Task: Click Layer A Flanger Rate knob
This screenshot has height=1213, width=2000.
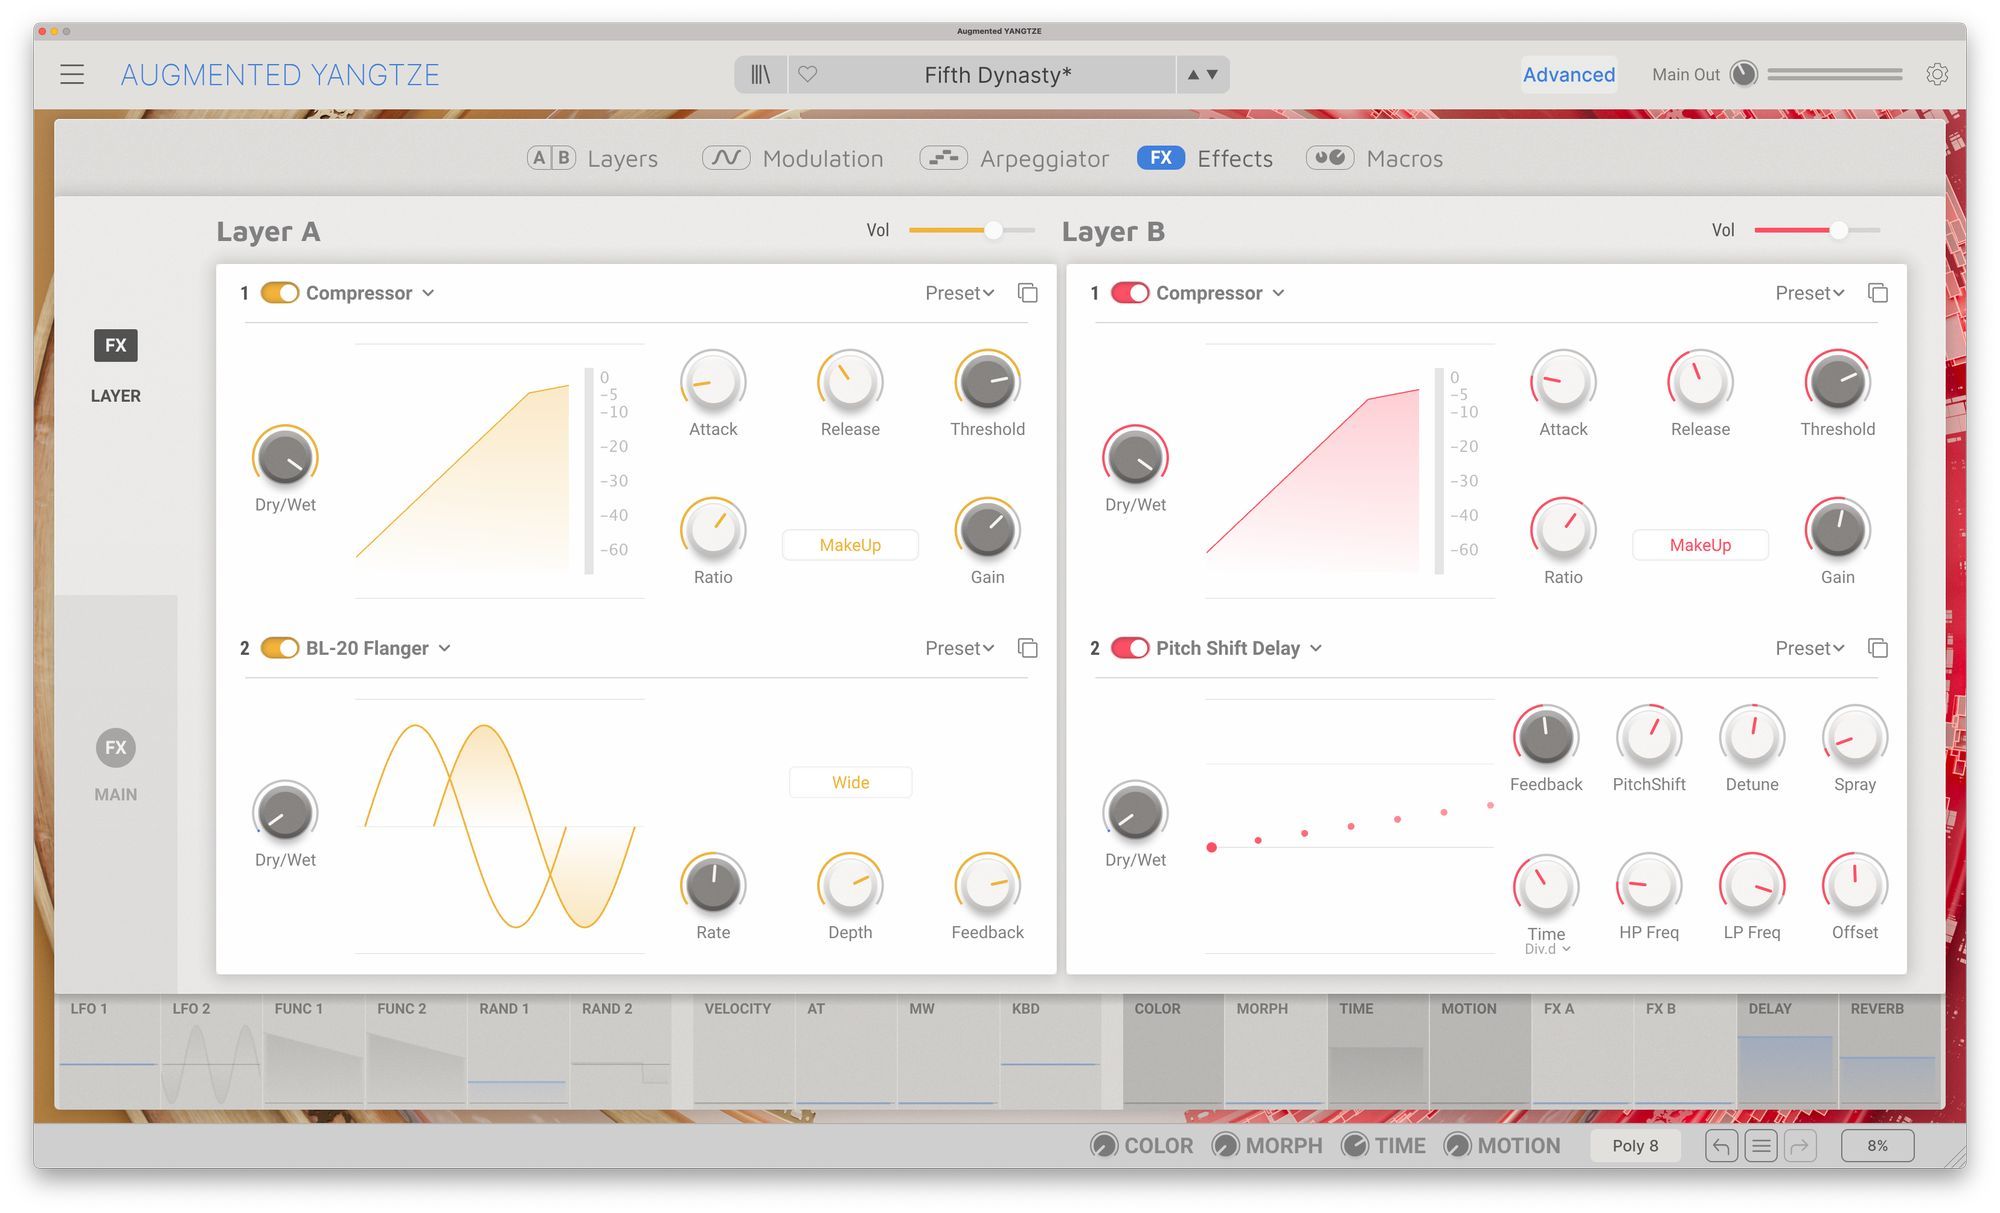Action: pos(713,885)
